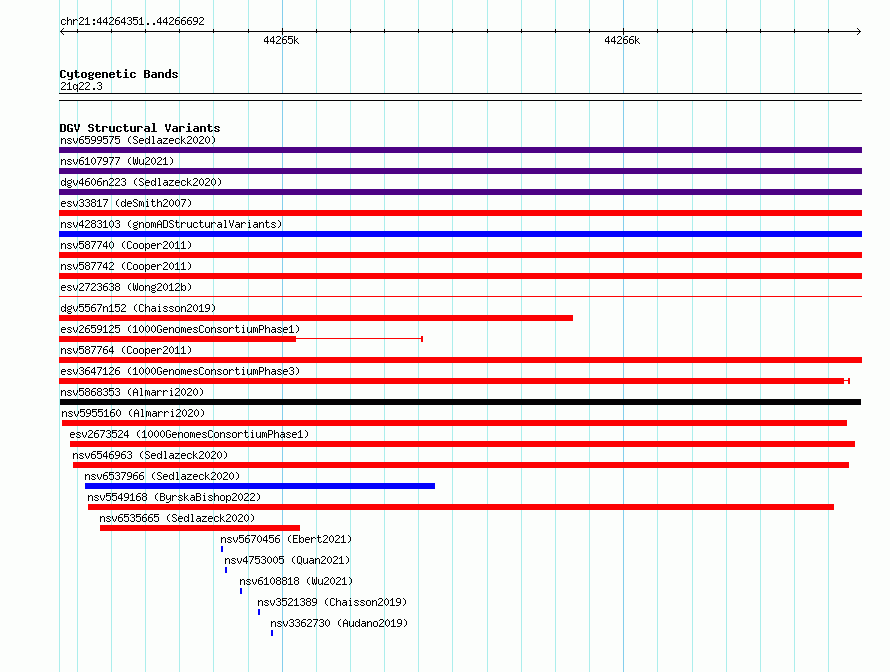Screen dimensions: 890x672
Task: Open the nsv6107977 (Wu2021) label
Action: 117,161
